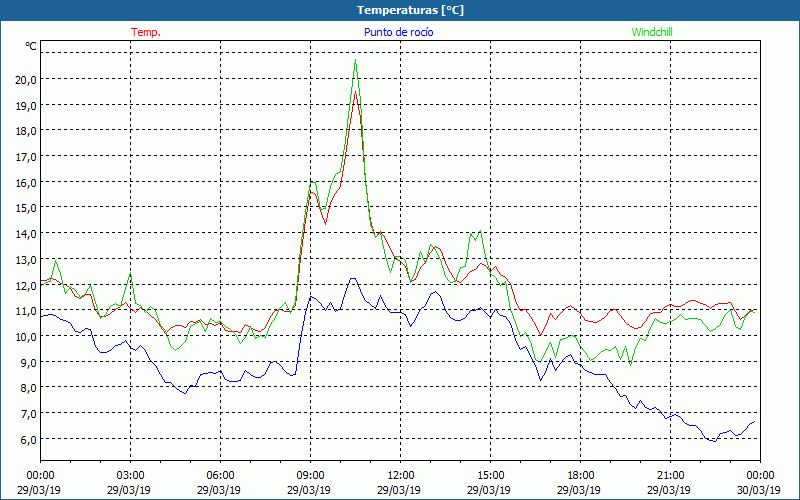Click the 20,0 y-axis value

pos(26,80)
